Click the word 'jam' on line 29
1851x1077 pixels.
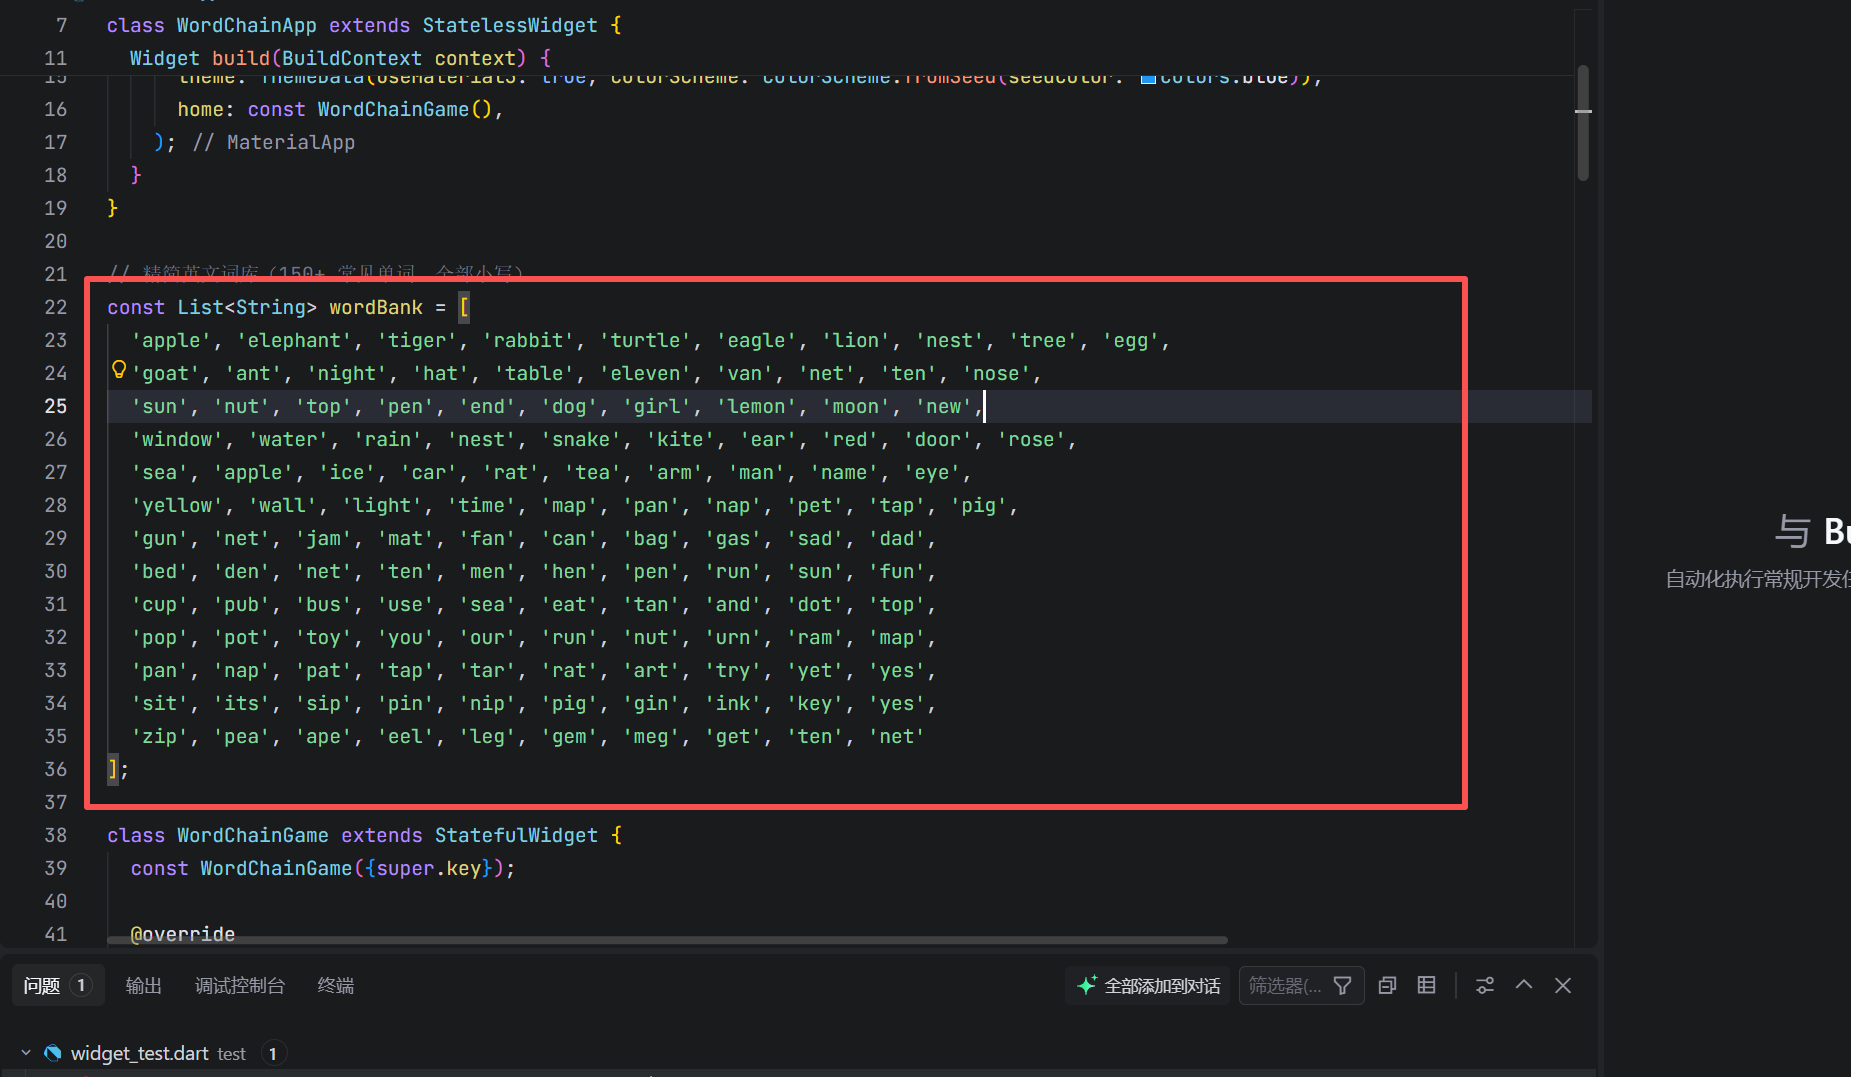(323, 538)
